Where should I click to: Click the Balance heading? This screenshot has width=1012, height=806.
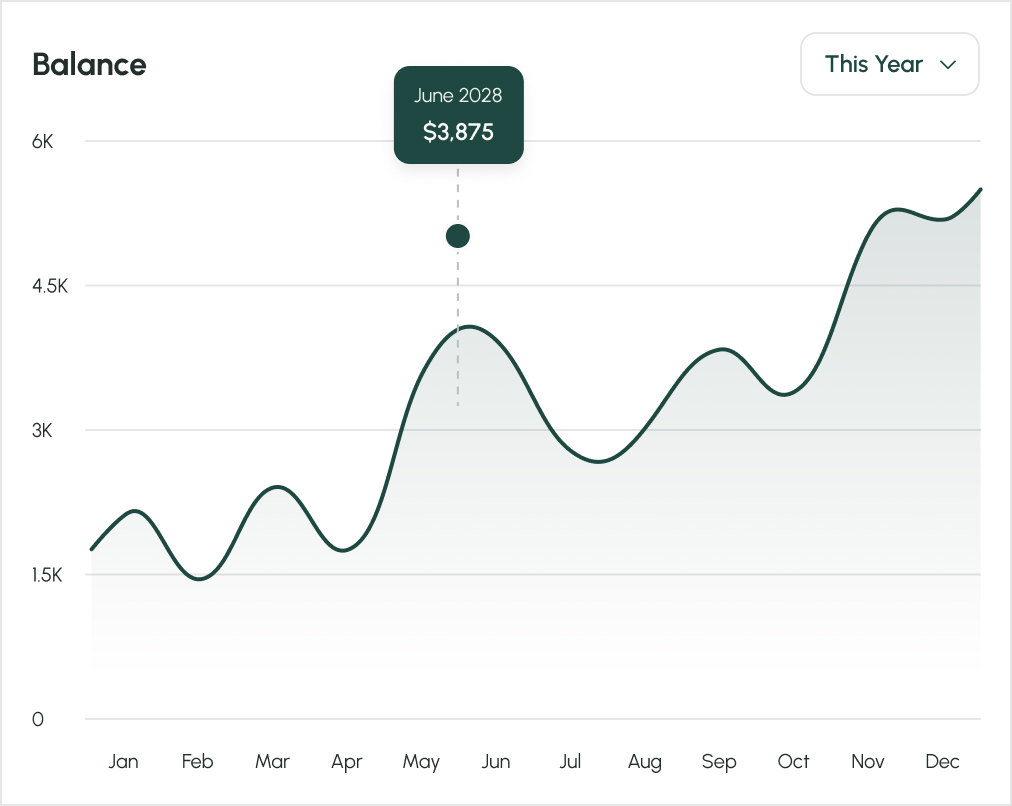click(89, 64)
